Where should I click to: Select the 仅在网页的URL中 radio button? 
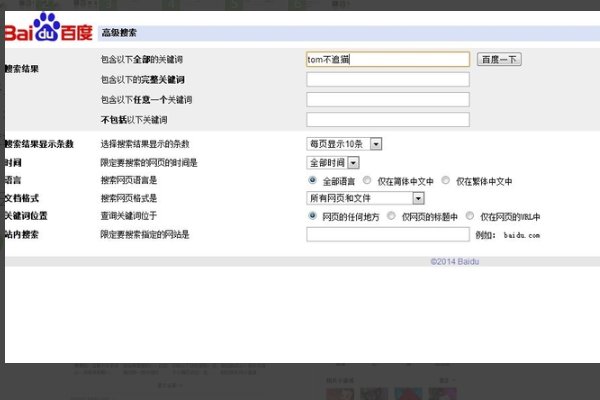click(x=470, y=216)
